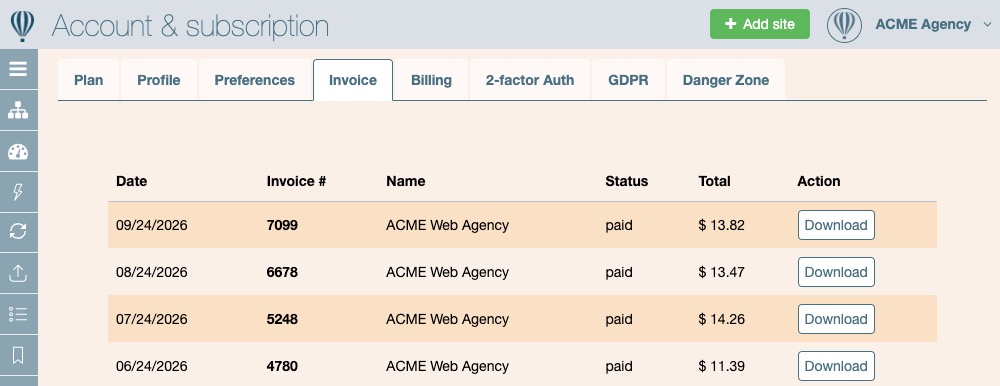Open the bulleted list sidebar icon
The width and height of the screenshot is (1000, 386).
(x=18, y=314)
